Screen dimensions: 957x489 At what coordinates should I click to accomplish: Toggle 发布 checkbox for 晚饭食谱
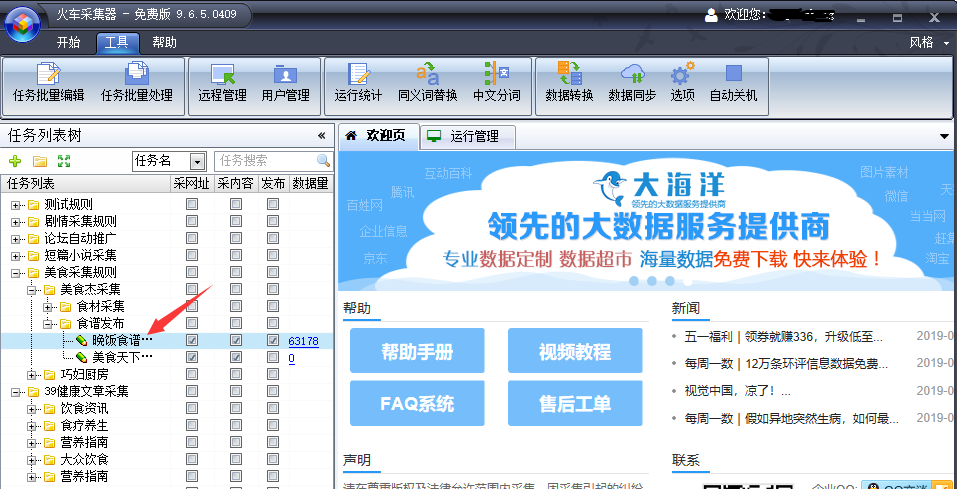point(273,340)
